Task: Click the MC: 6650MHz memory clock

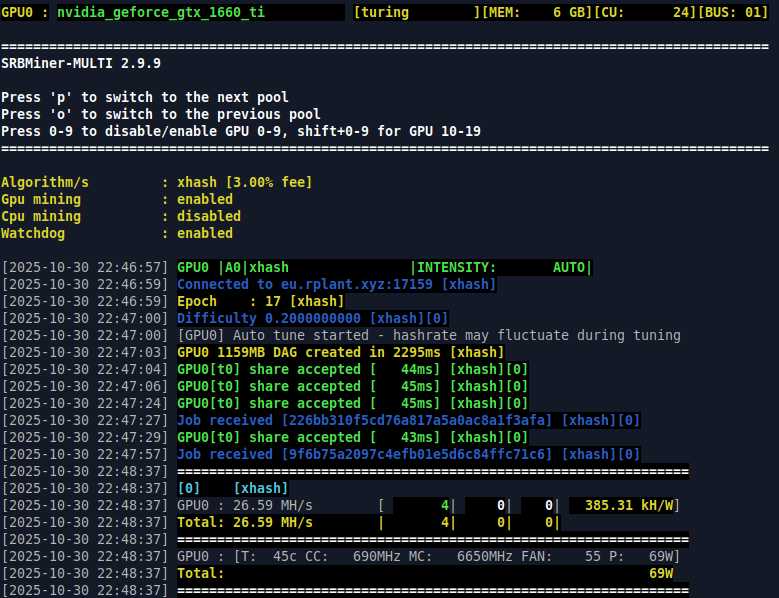Action: click(x=461, y=556)
